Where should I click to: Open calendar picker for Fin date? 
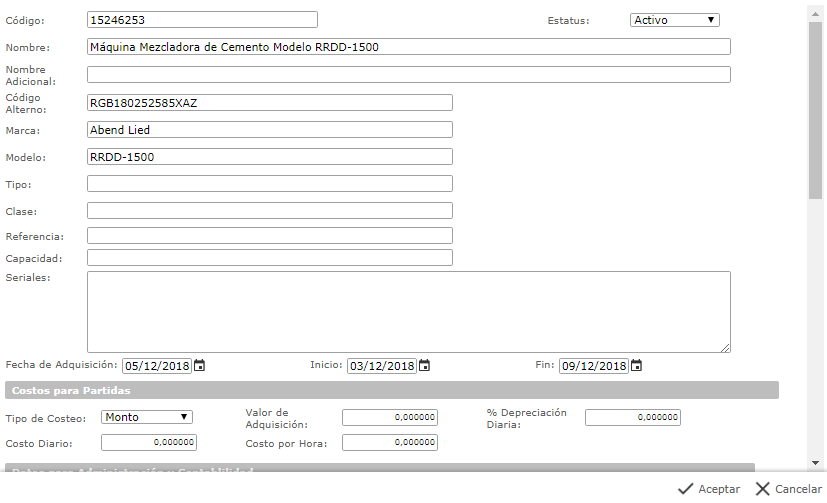click(637, 365)
